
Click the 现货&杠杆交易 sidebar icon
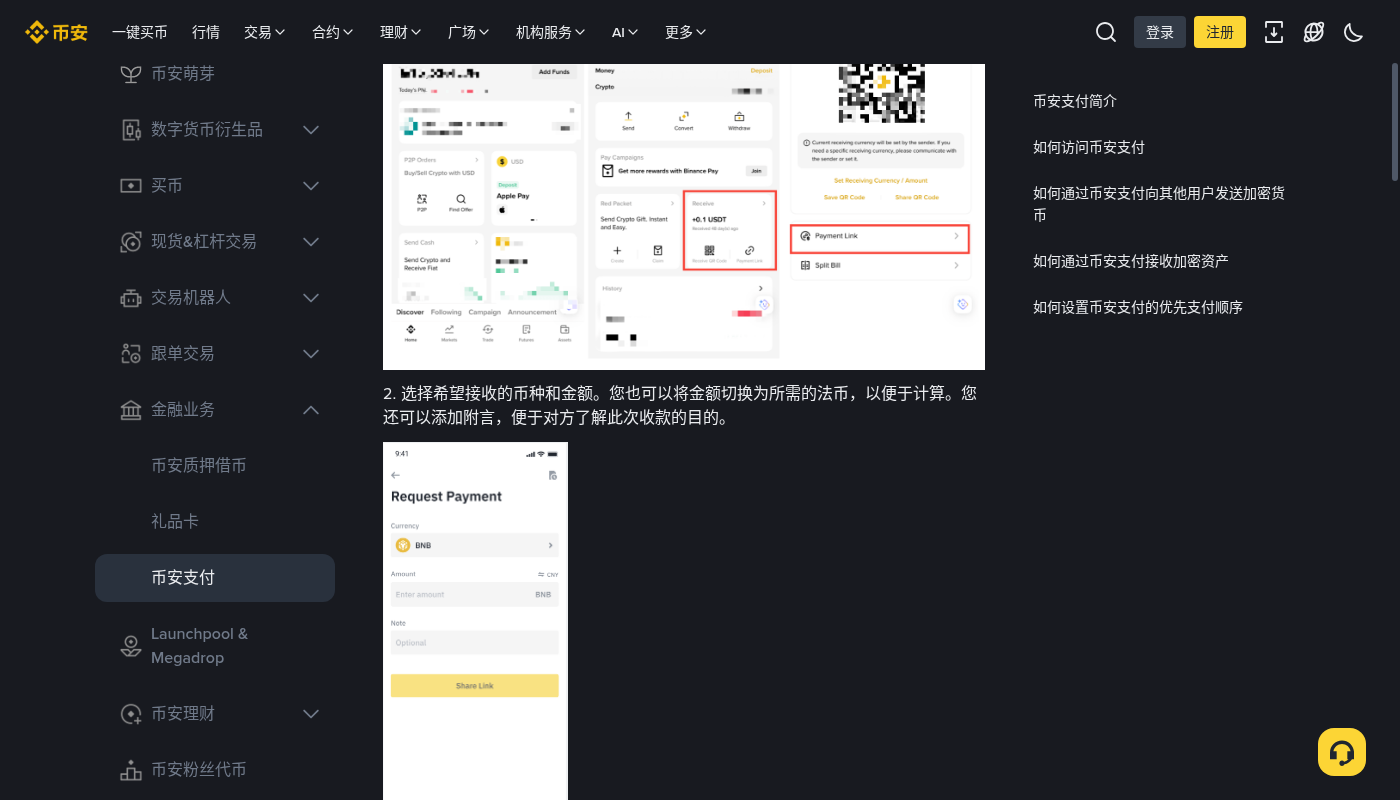[x=131, y=242]
